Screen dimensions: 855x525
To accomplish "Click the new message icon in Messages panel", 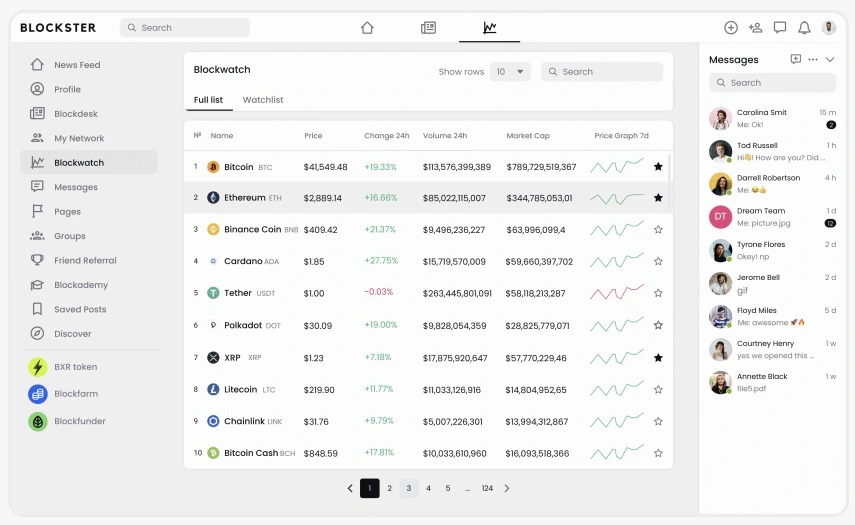I will (796, 59).
